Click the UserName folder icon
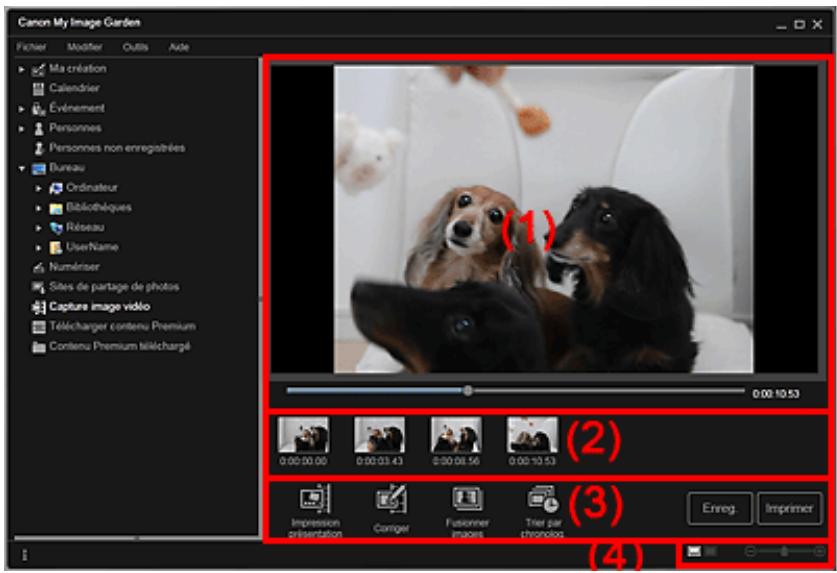Viewport: 837px width, 573px height. (56, 248)
